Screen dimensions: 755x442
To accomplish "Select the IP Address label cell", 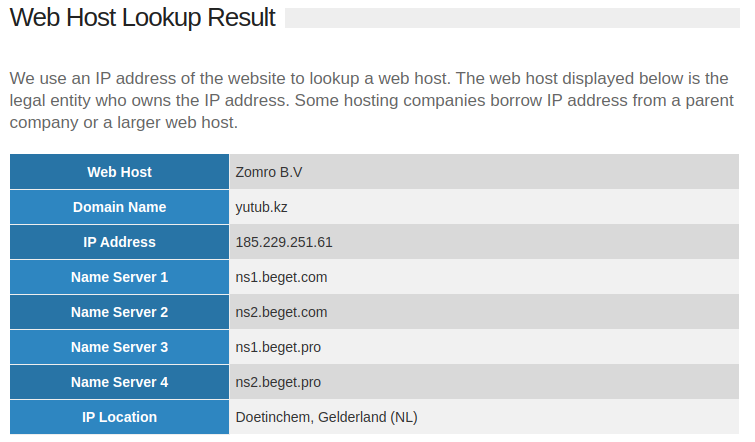I will (119, 242).
